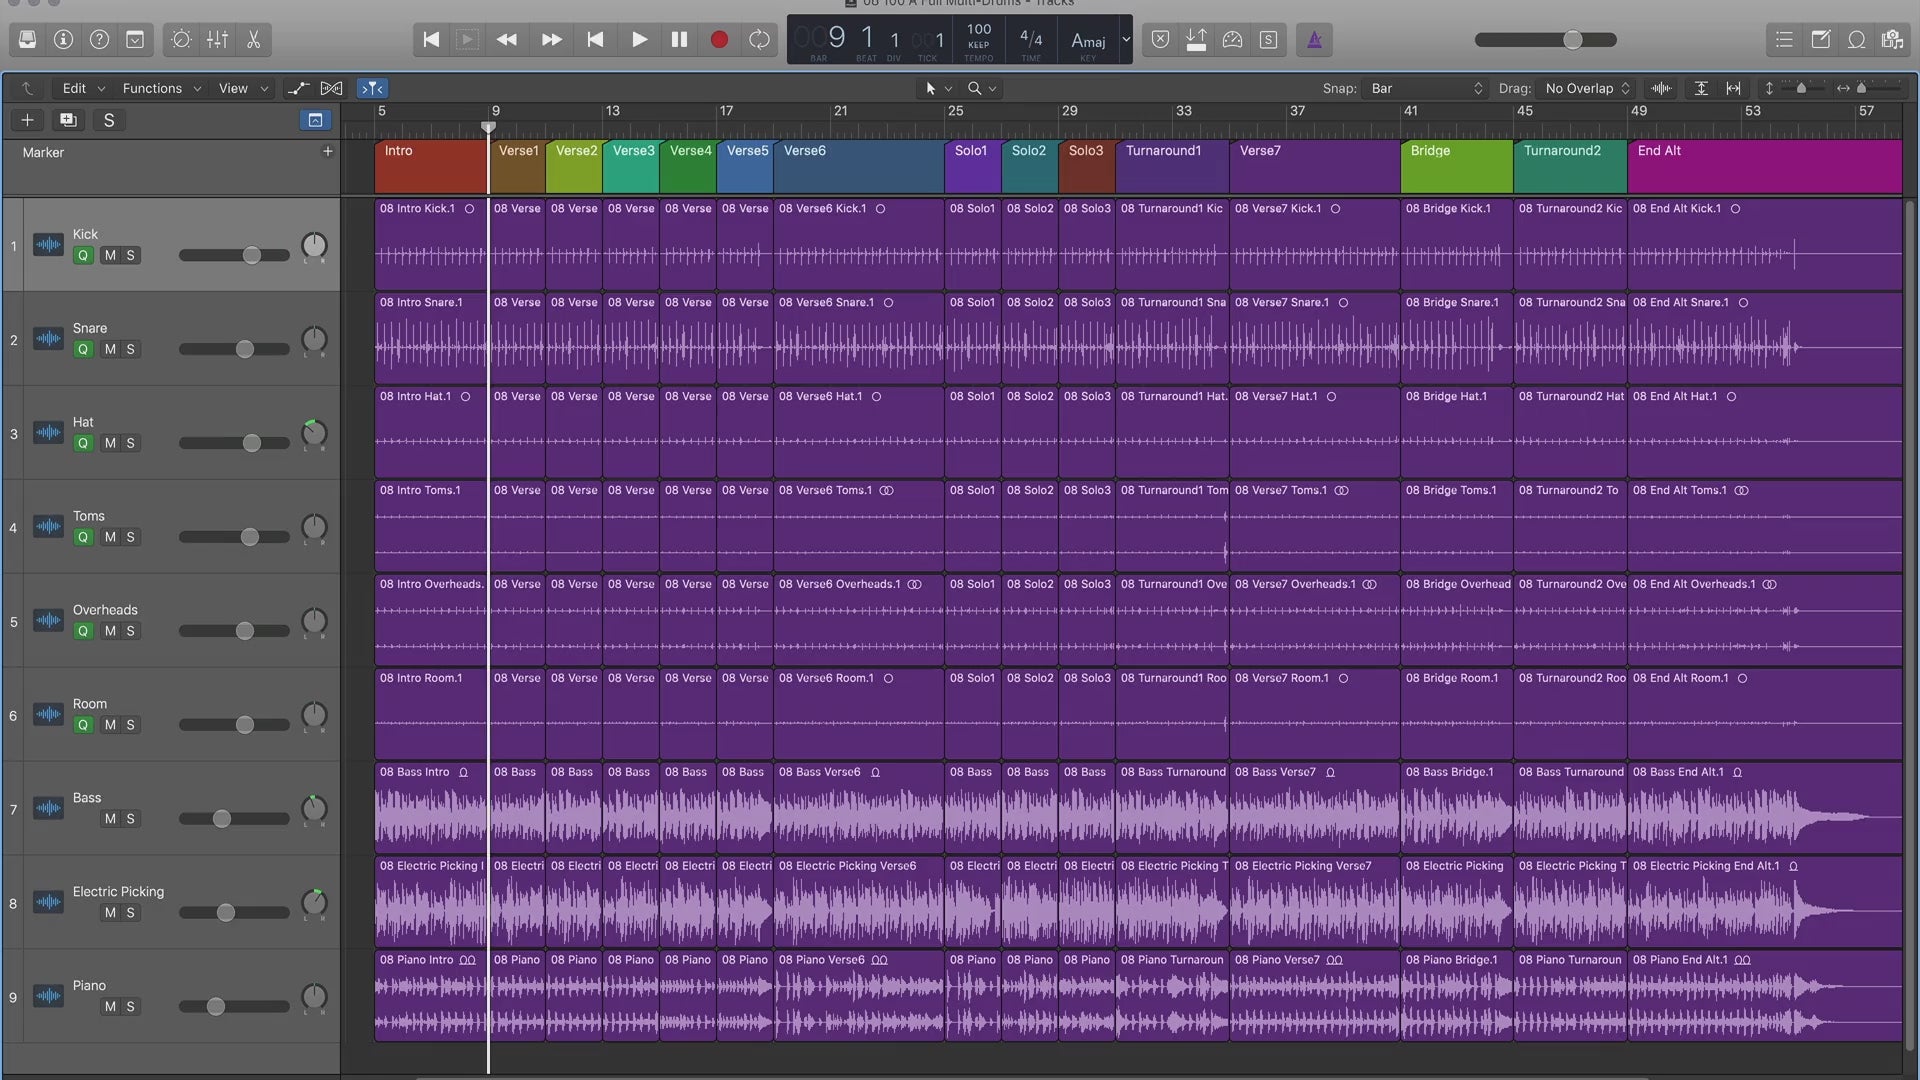Click the Rewind transport button
1920x1080 pixels.
[x=507, y=40]
